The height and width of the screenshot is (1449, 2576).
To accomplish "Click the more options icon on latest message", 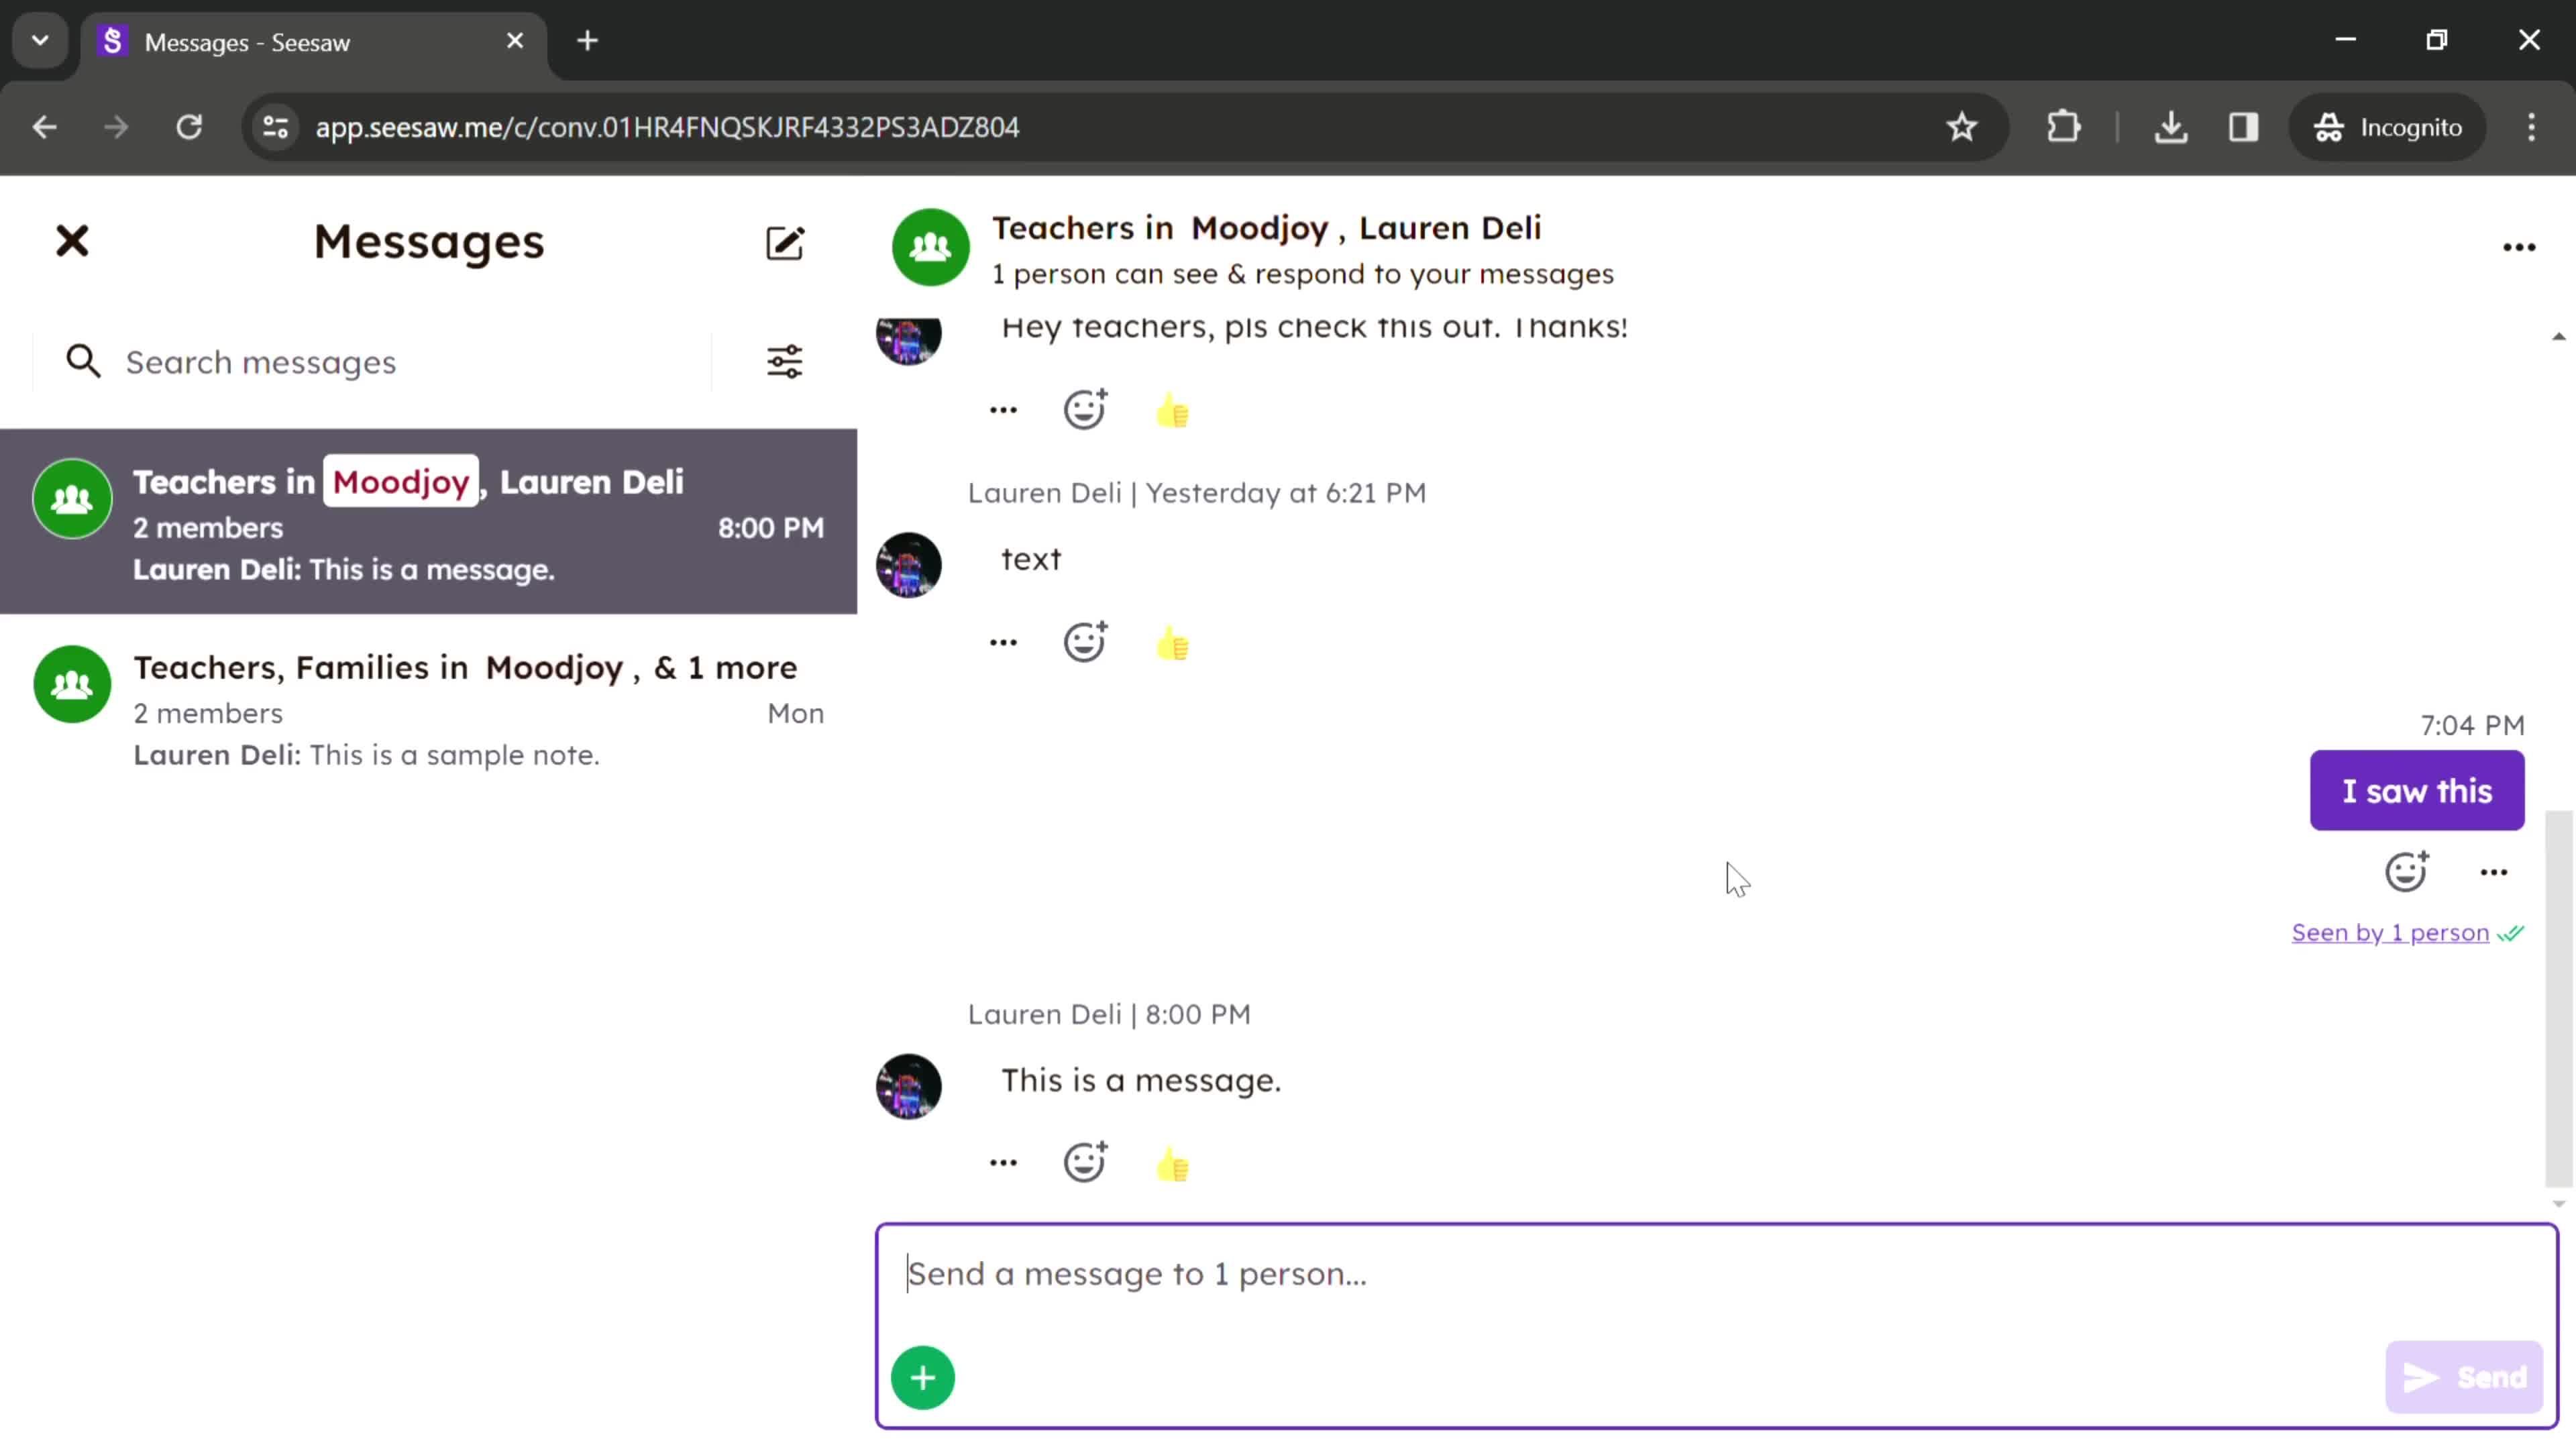I will (x=1002, y=1163).
